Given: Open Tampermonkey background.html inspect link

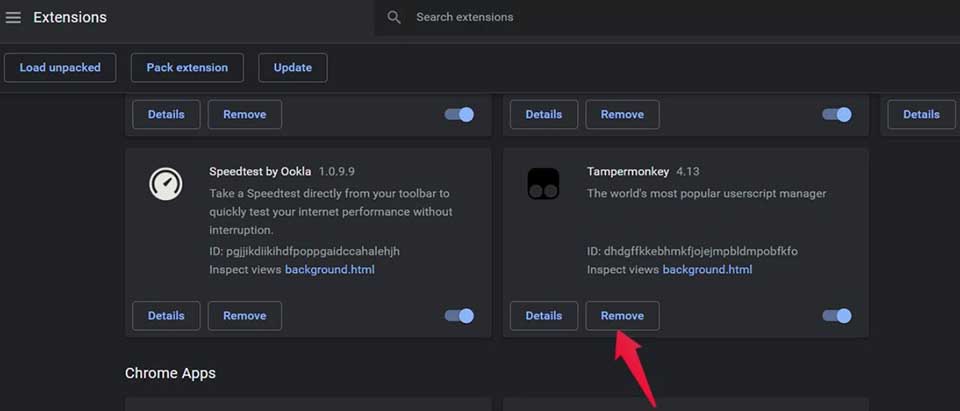Looking at the screenshot, I should click(x=708, y=270).
